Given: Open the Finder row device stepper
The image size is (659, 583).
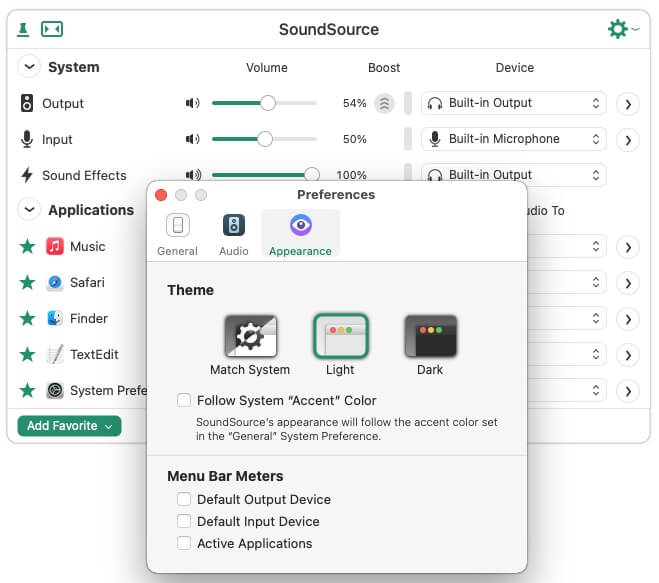Looking at the screenshot, I should coord(596,318).
